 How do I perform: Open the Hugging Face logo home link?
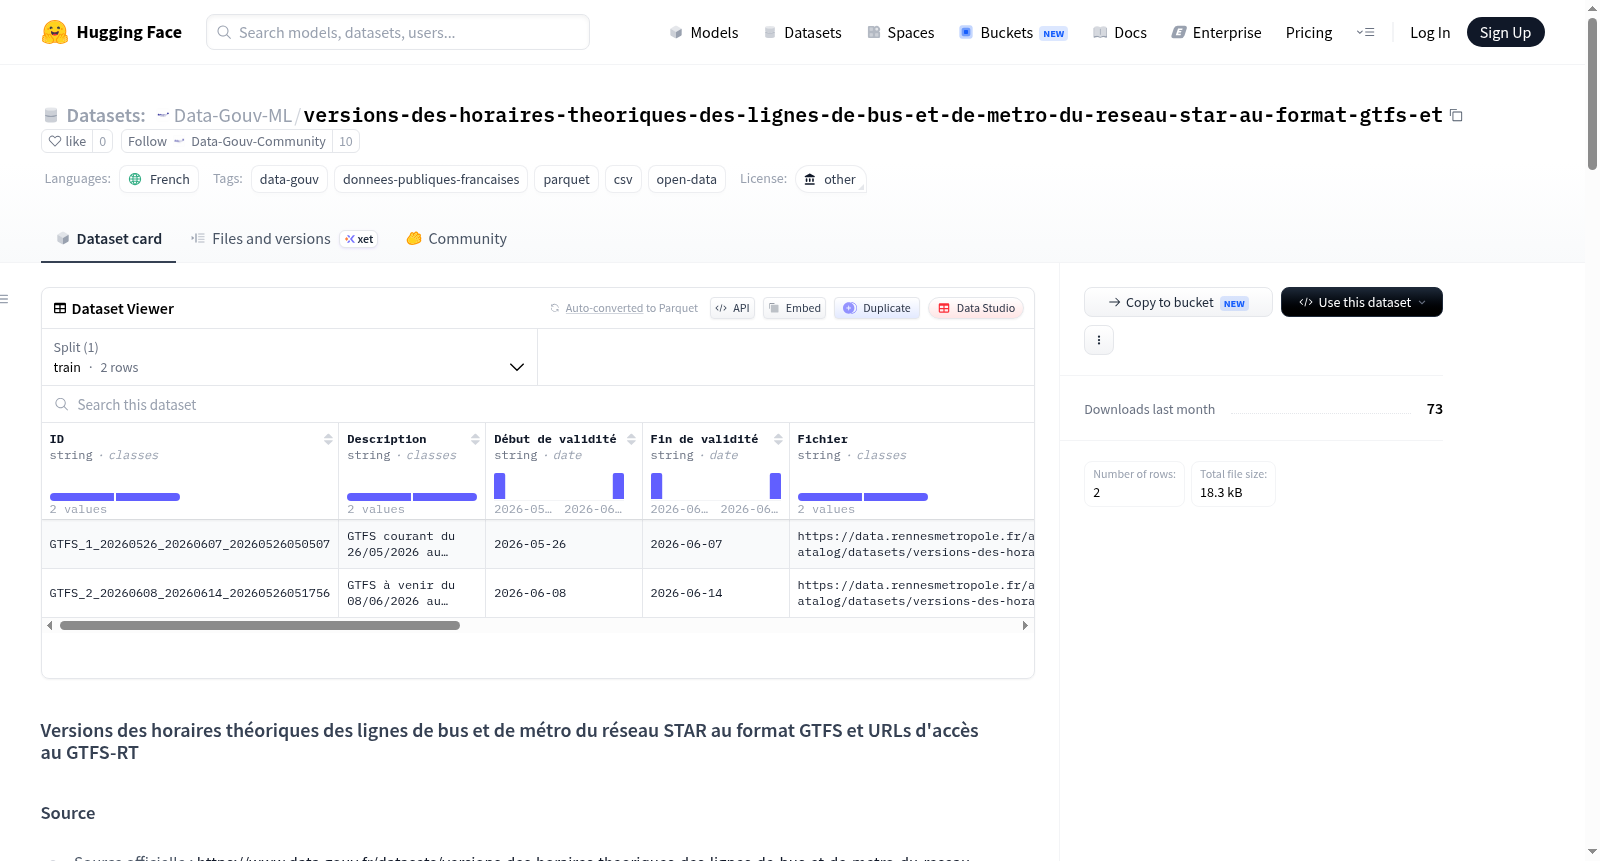click(111, 32)
